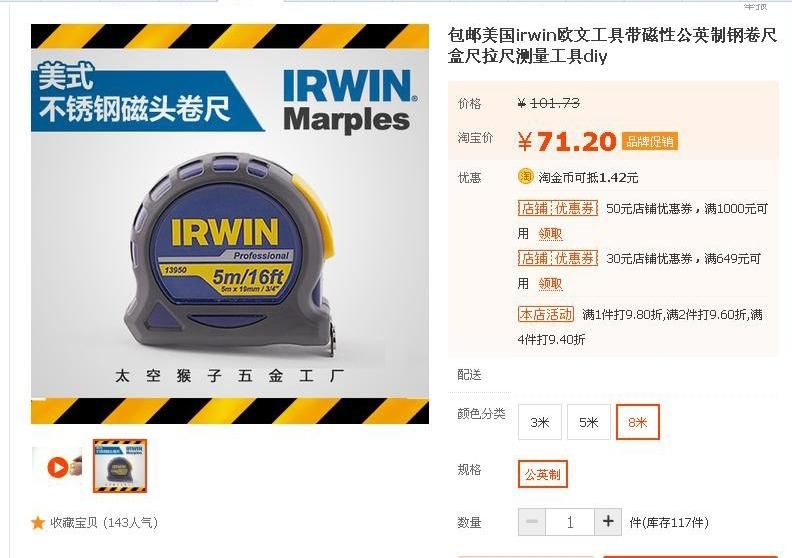This screenshot has width=792, height=558.
Task: Choose the 公英制 specification option
Action: [x=542, y=474]
